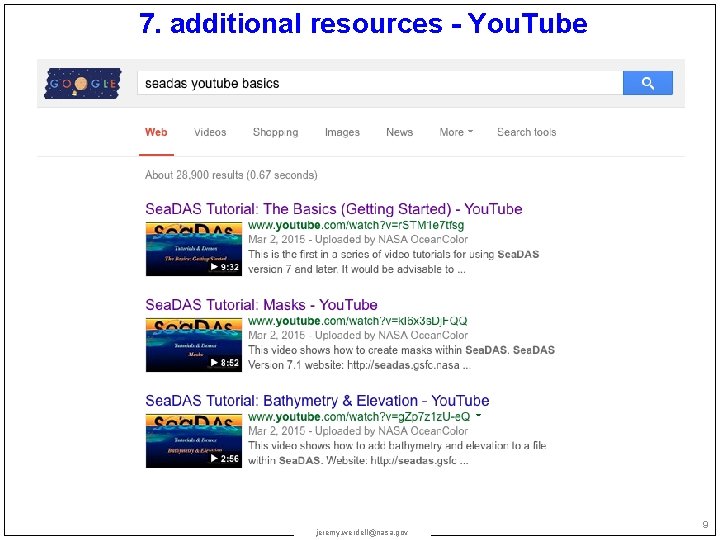Click the slide title '7. additional resources - YouTube'

[363, 23]
